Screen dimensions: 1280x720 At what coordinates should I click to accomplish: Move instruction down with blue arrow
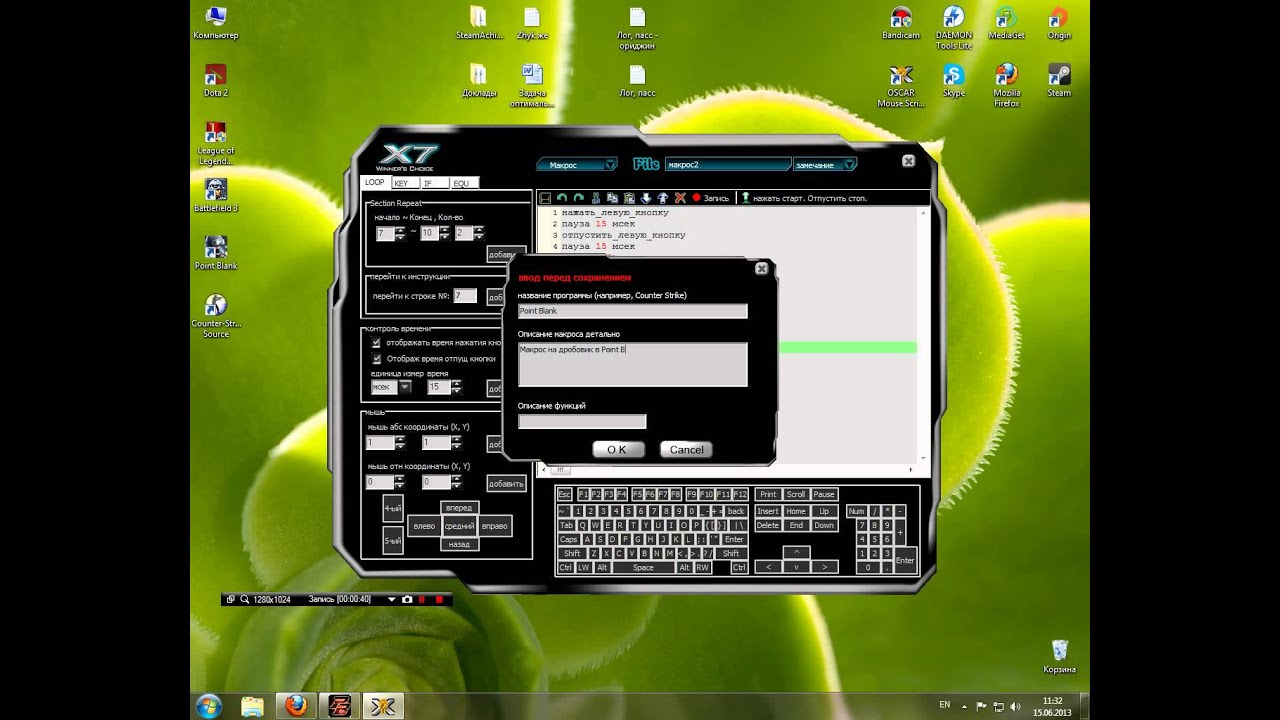(646, 198)
